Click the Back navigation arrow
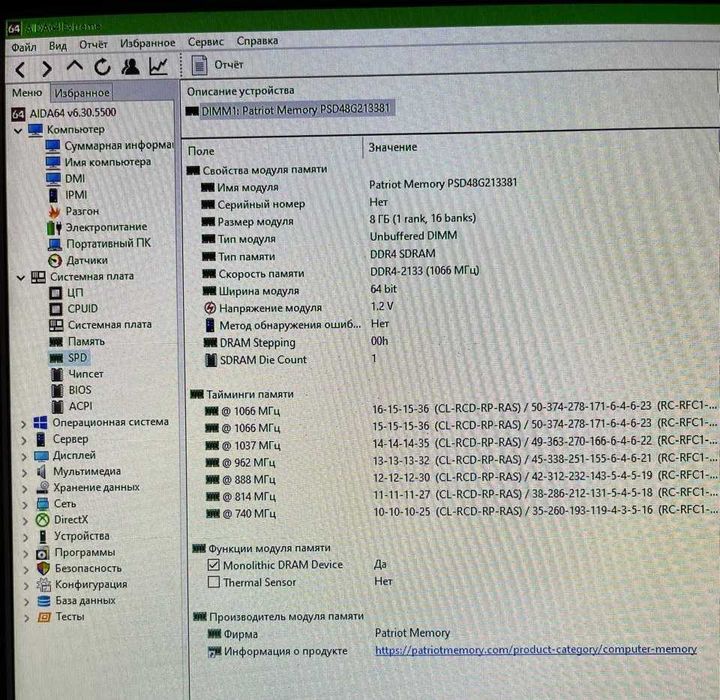 (x=20, y=69)
